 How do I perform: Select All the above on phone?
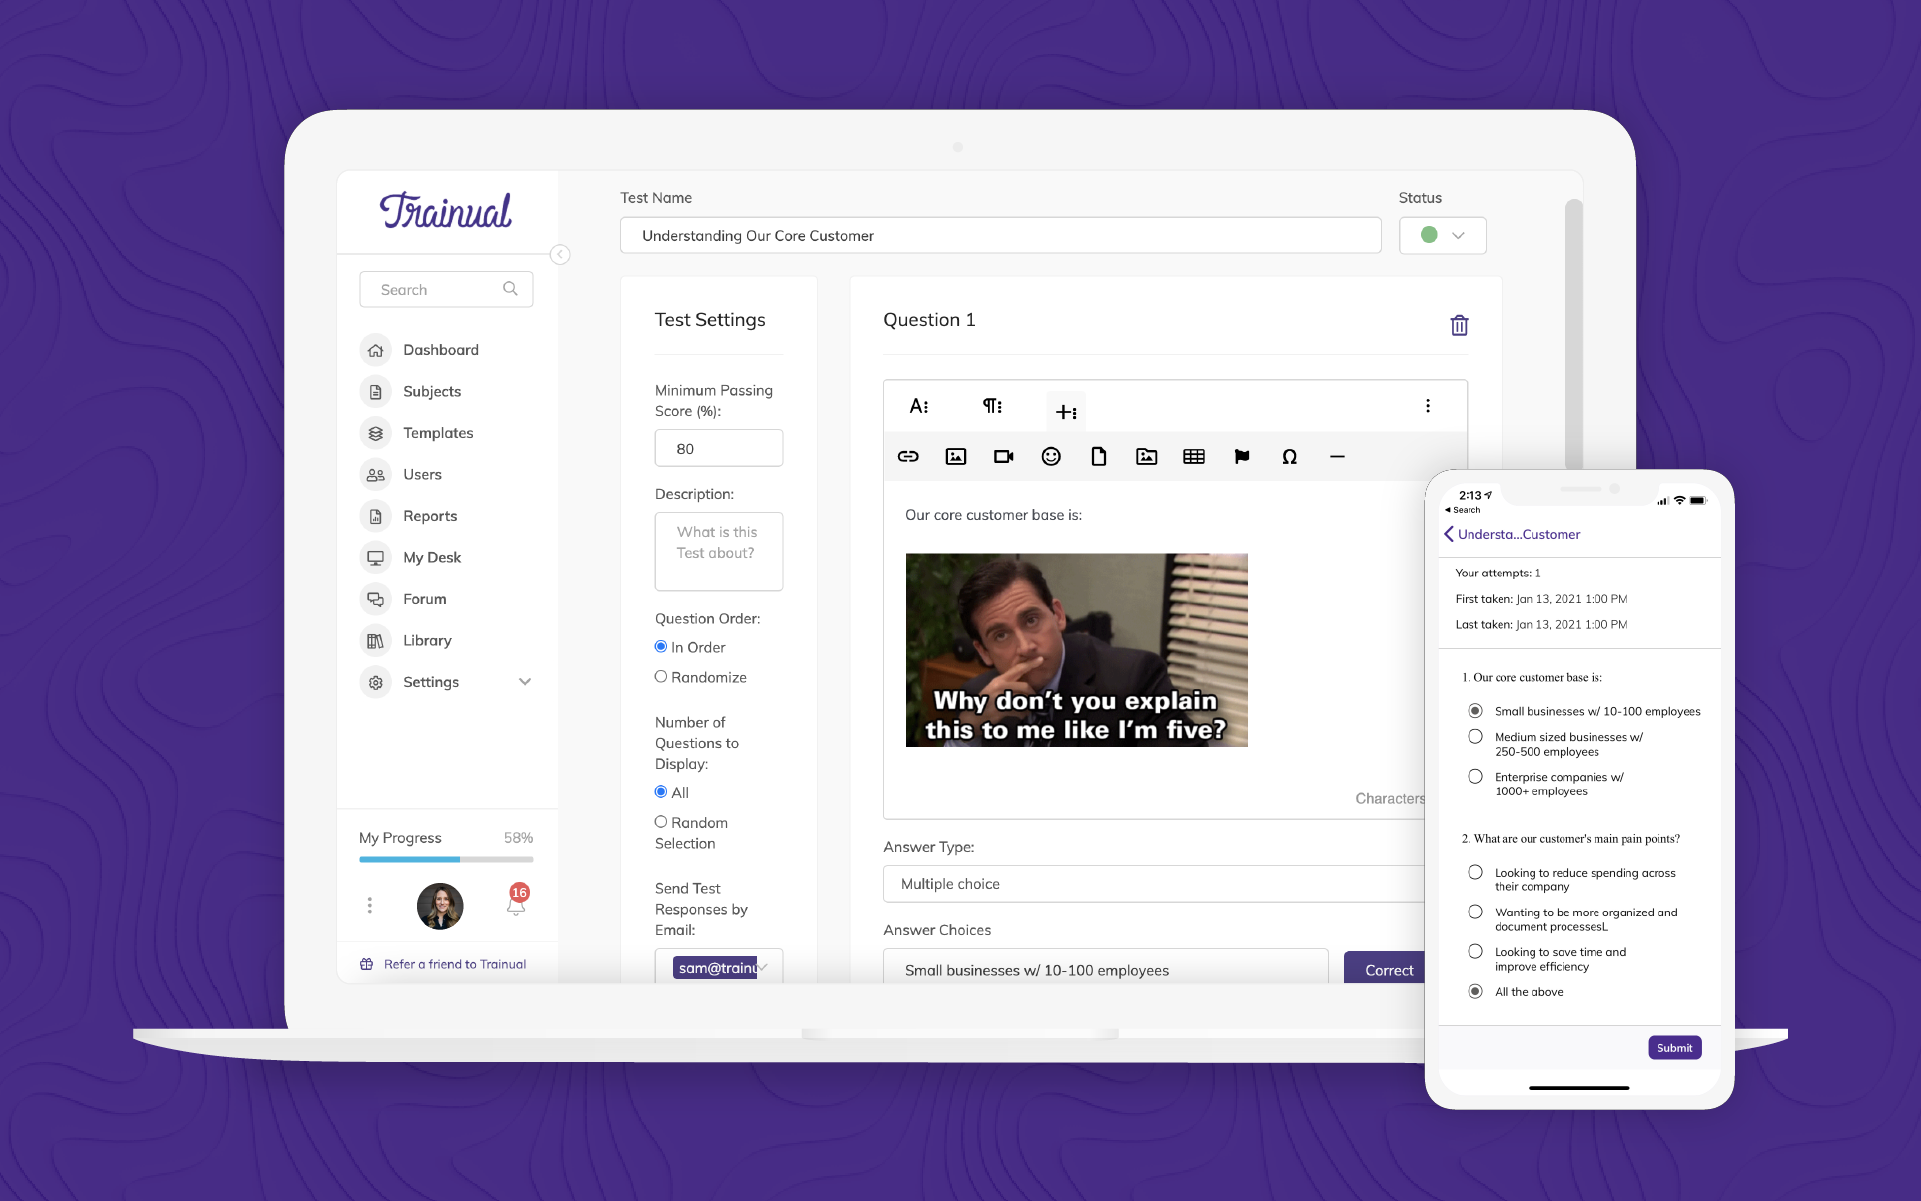tap(1475, 992)
